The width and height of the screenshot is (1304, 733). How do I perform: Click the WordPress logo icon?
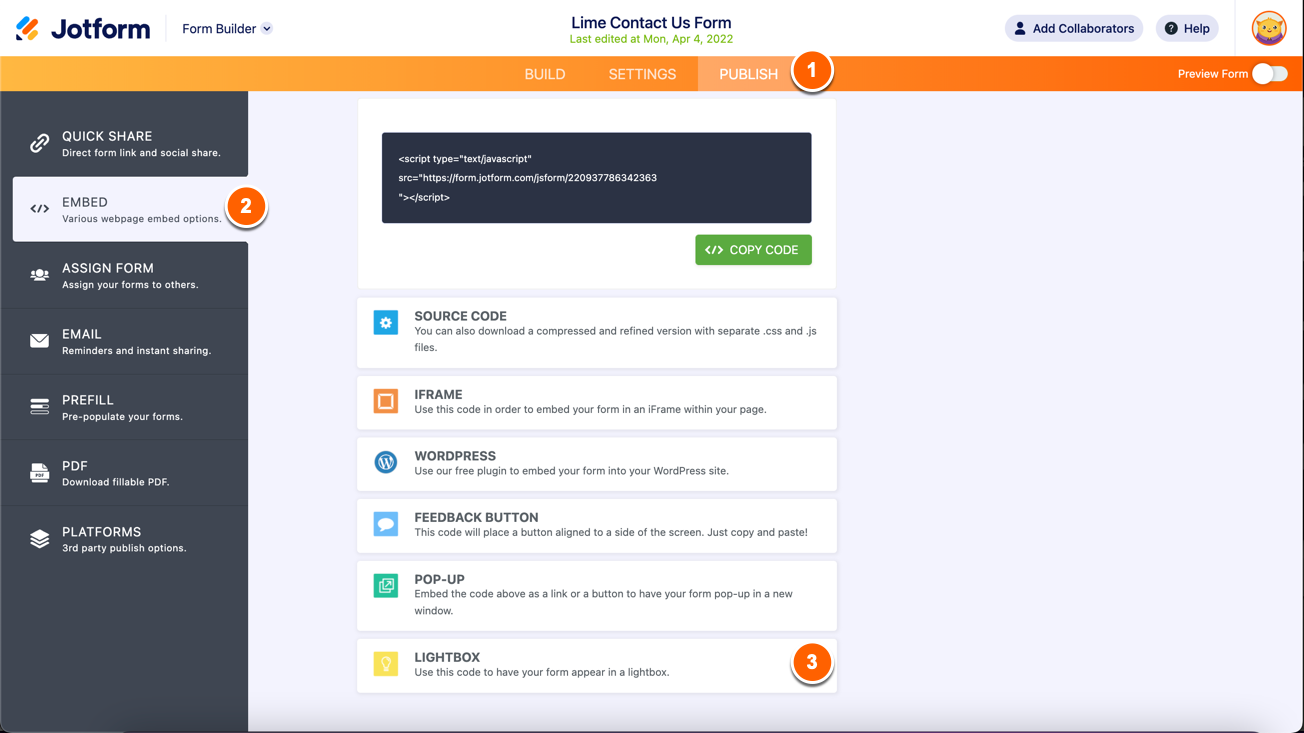click(x=386, y=462)
